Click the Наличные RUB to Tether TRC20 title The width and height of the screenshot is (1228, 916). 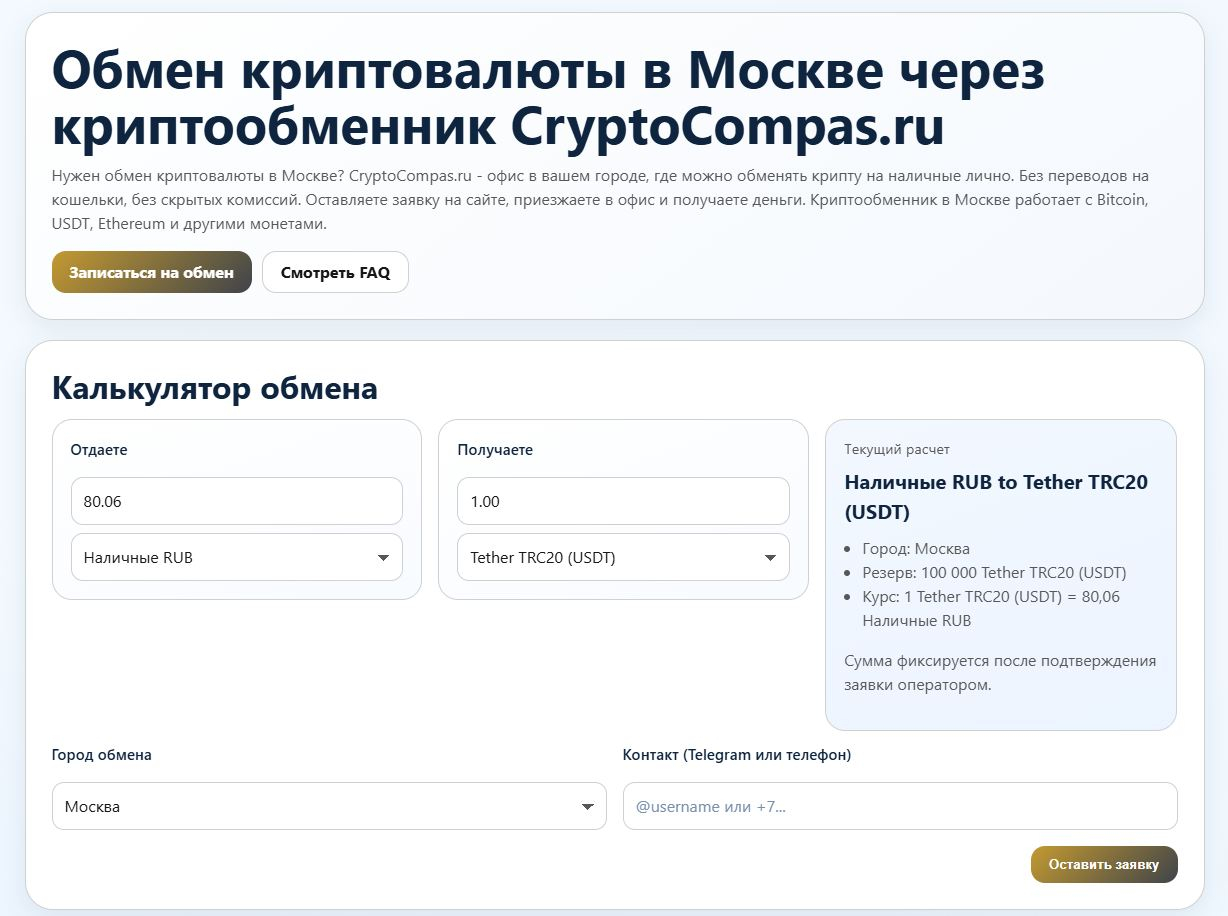996,497
